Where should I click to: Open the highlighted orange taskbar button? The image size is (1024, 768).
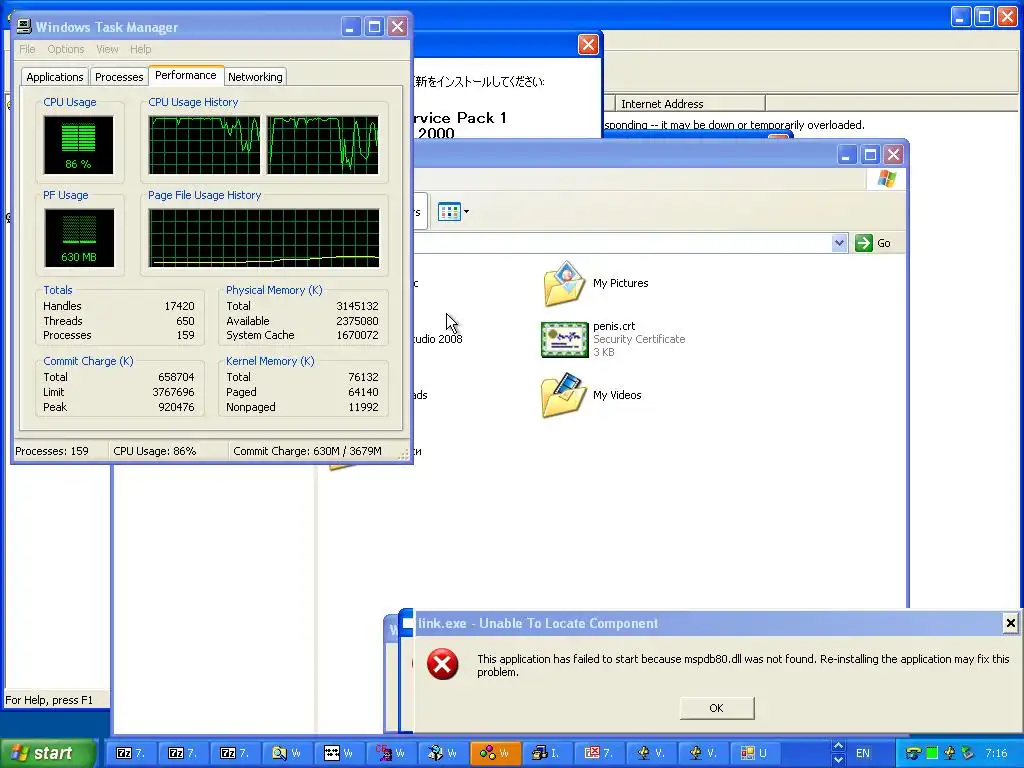[x=495, y=753]
